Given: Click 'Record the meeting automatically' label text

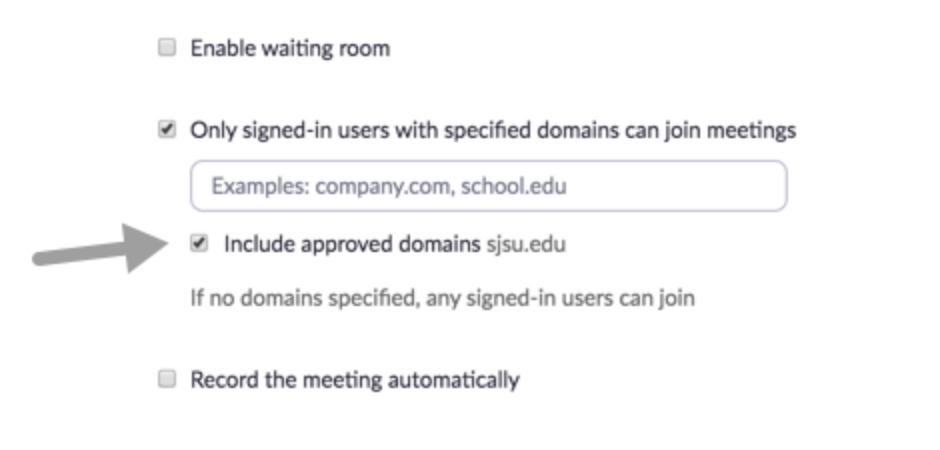Looking at the screenshot, I should point(355,380).
